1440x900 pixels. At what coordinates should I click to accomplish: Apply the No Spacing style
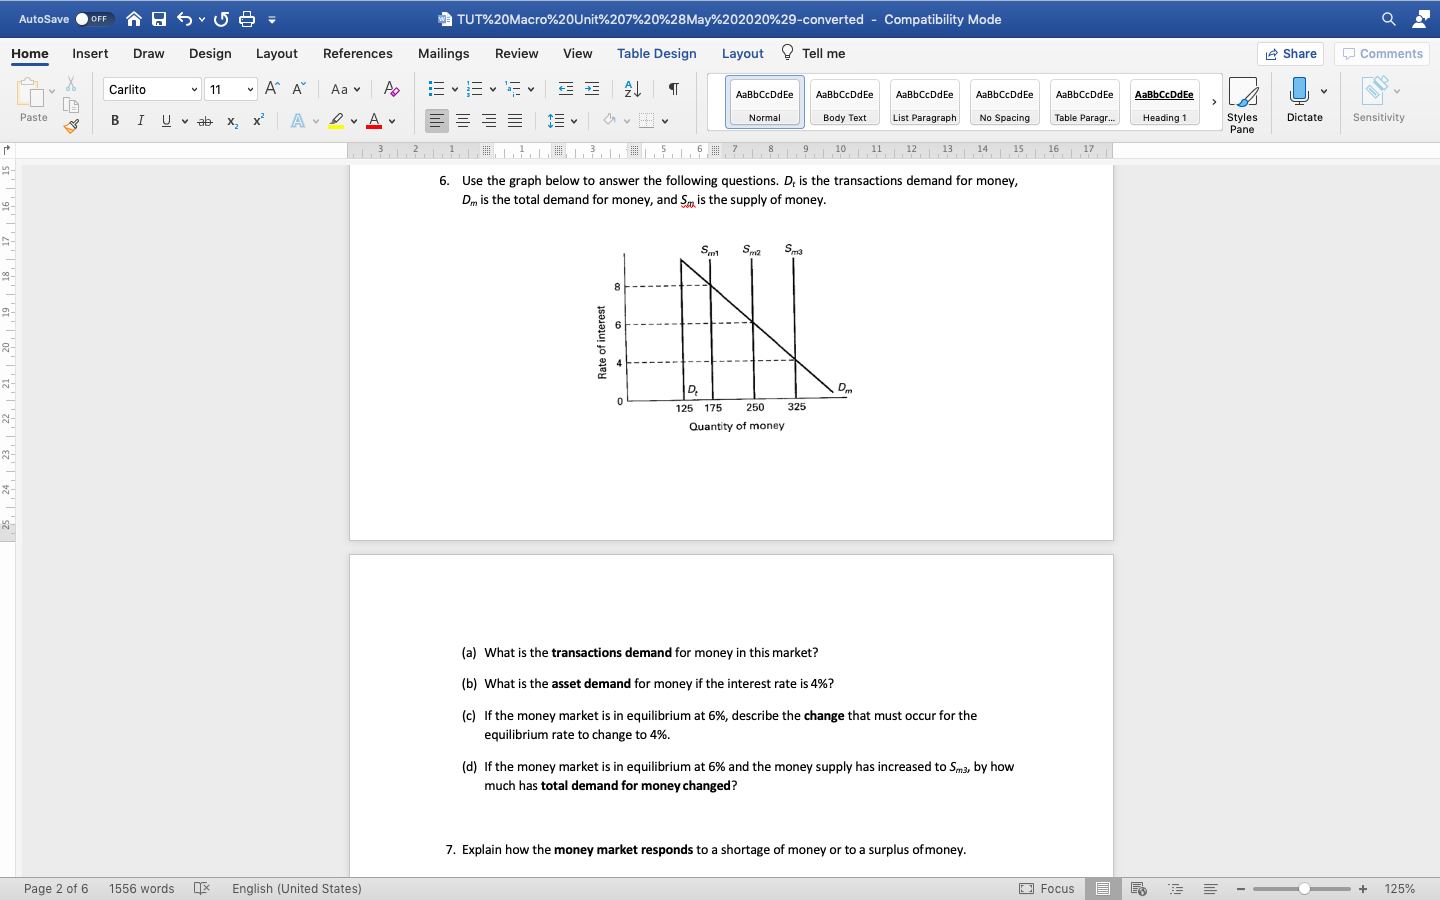[x=1005, y=102]
